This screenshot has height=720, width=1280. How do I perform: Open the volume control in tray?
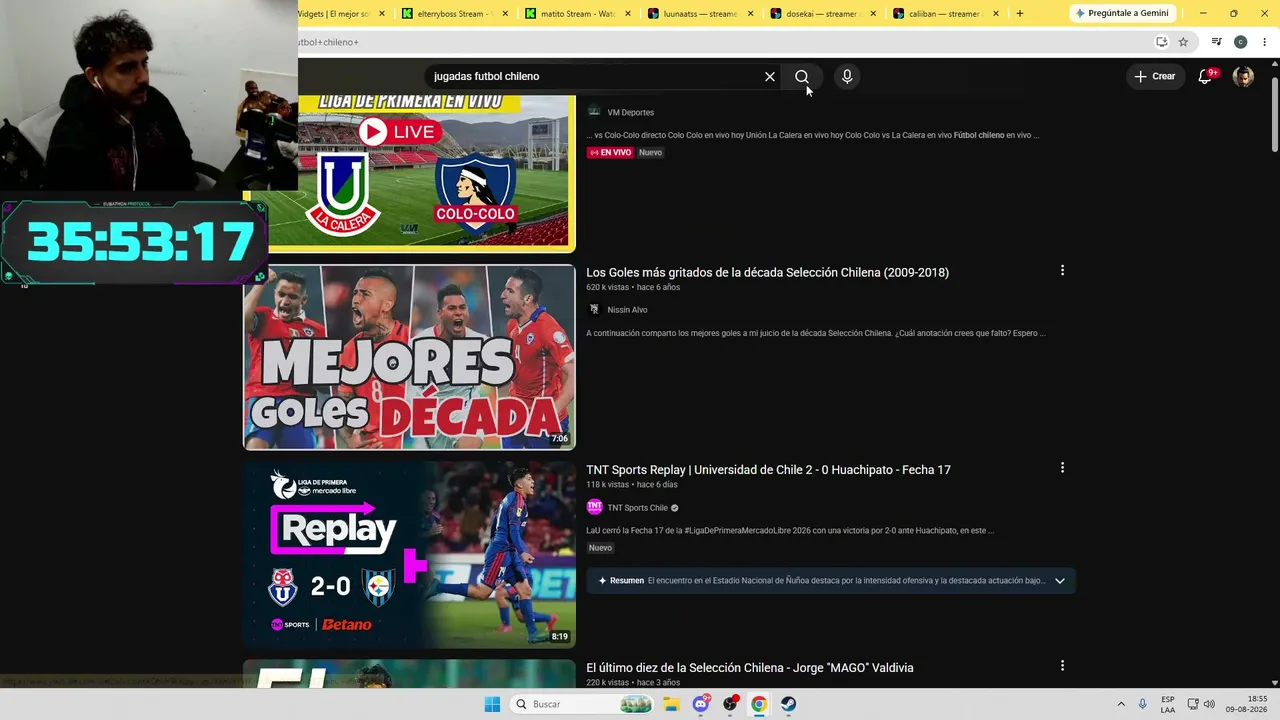pyautogui.click(x=1209, y=704)
